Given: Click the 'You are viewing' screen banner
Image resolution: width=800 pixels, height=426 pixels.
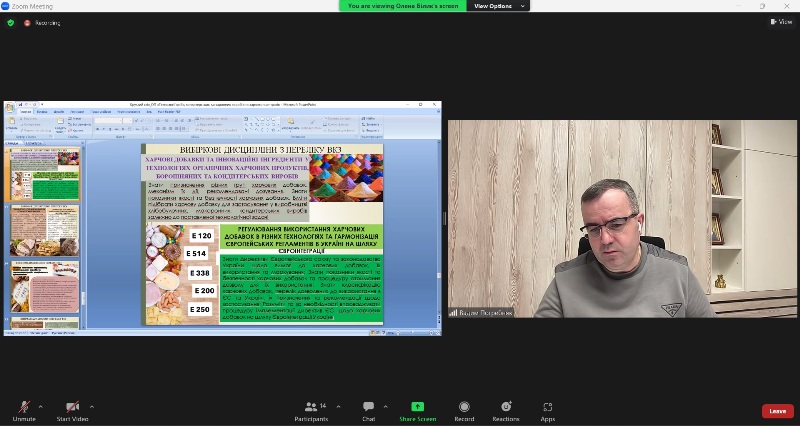Looking at the screenshot, I should [x=403, y=6].
